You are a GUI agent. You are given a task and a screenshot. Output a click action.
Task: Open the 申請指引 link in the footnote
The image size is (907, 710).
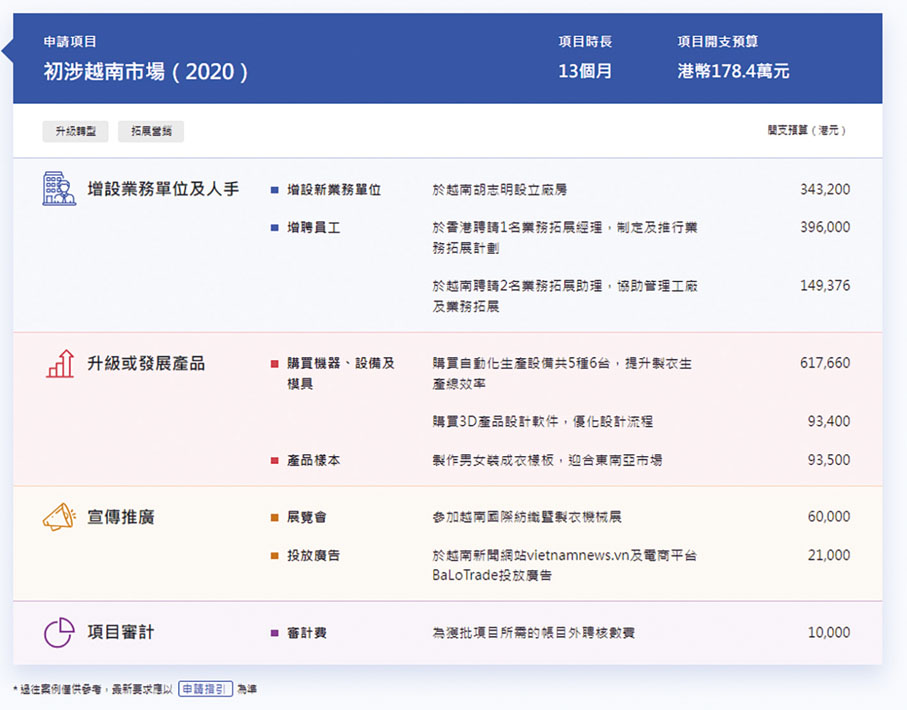pos(207,689)
